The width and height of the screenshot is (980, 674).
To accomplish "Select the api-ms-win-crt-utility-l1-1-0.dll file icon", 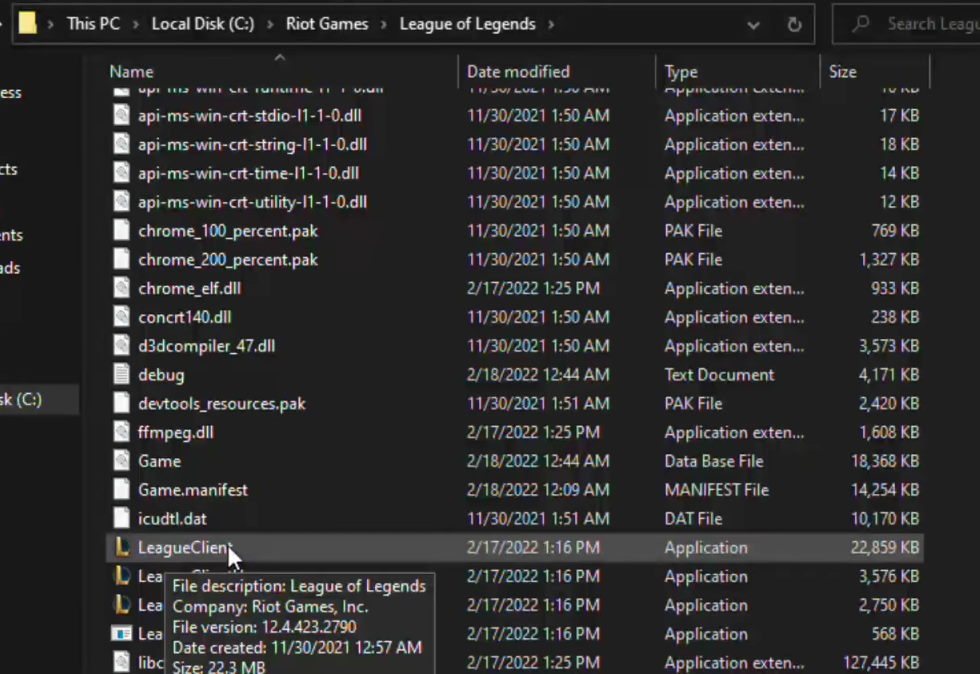I will coord(122,201).
